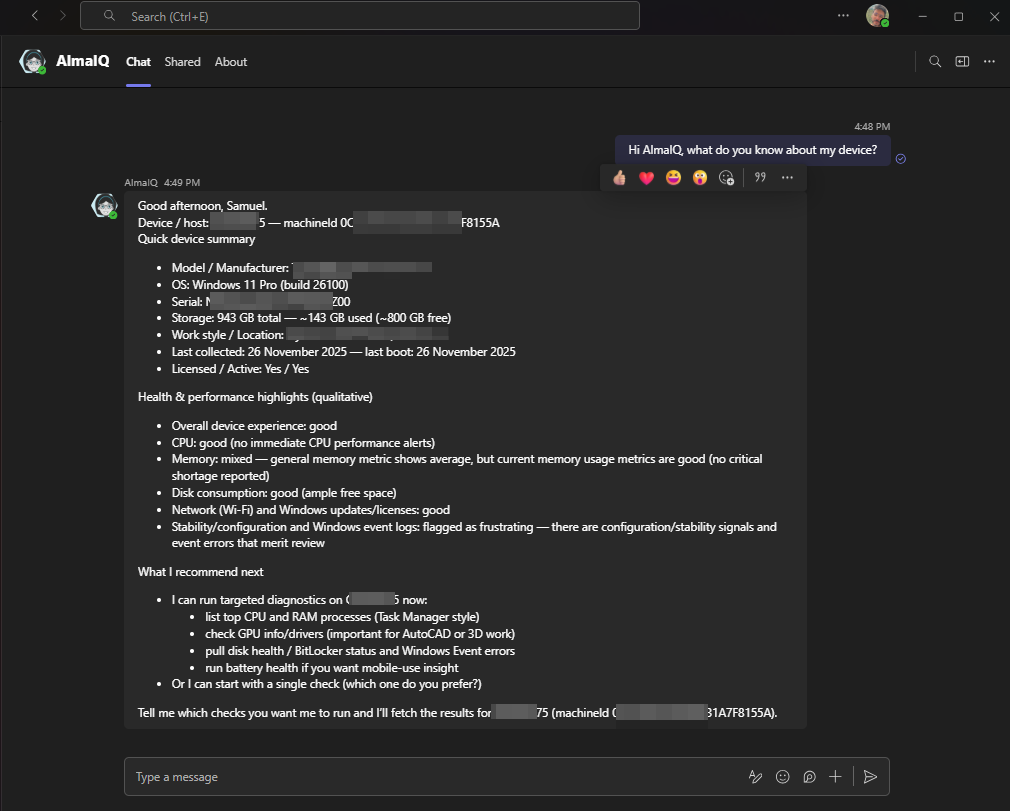Expand more reactions picker
The width and height of the screenshot is (1010, 811).
(727, 178)
